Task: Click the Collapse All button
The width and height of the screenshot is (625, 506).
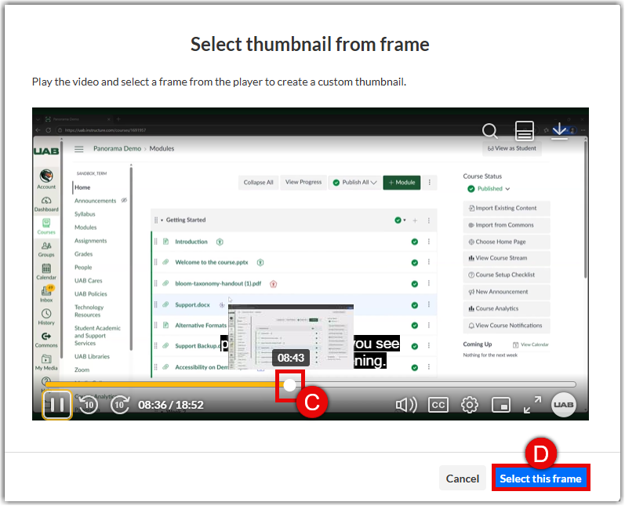Action: (x=258, y=183)
